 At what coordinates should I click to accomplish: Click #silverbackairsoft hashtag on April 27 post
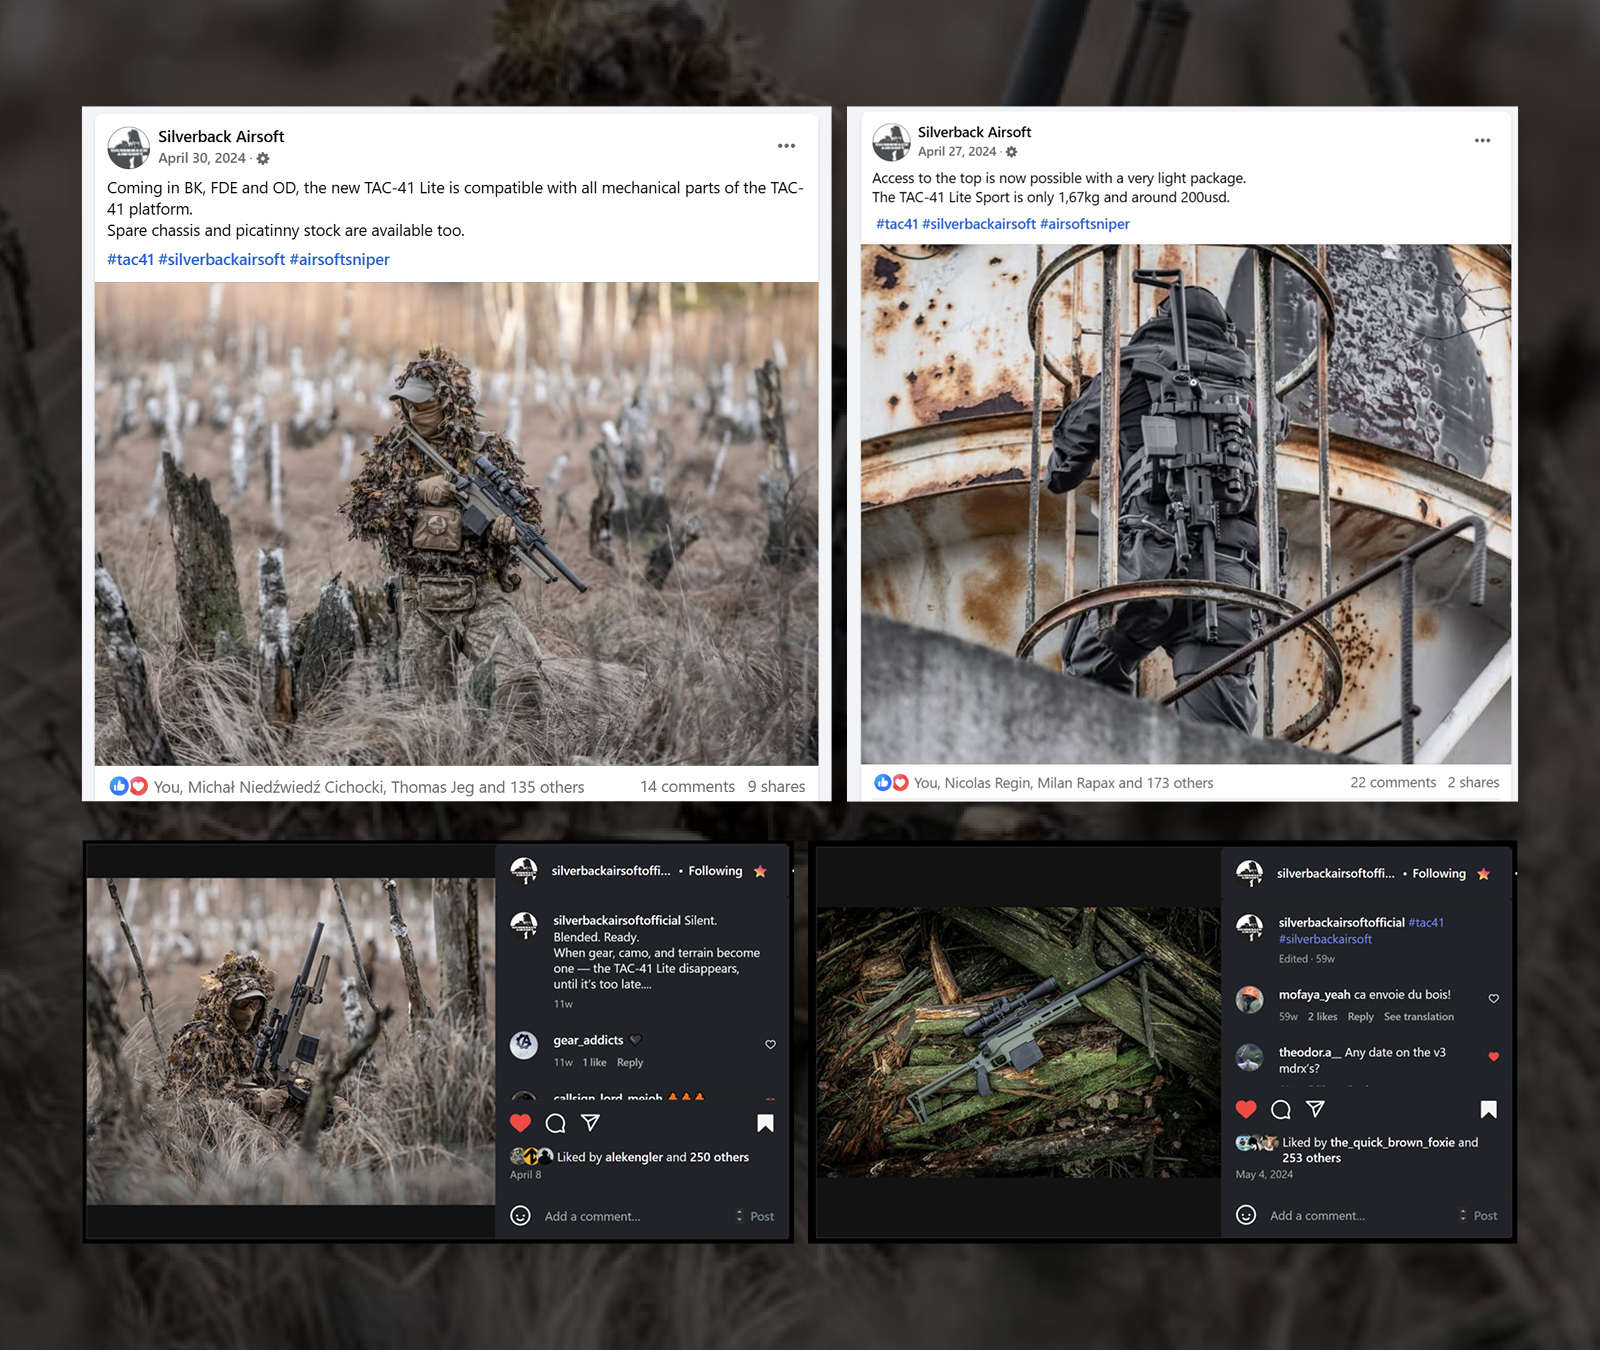pos(979,224)
